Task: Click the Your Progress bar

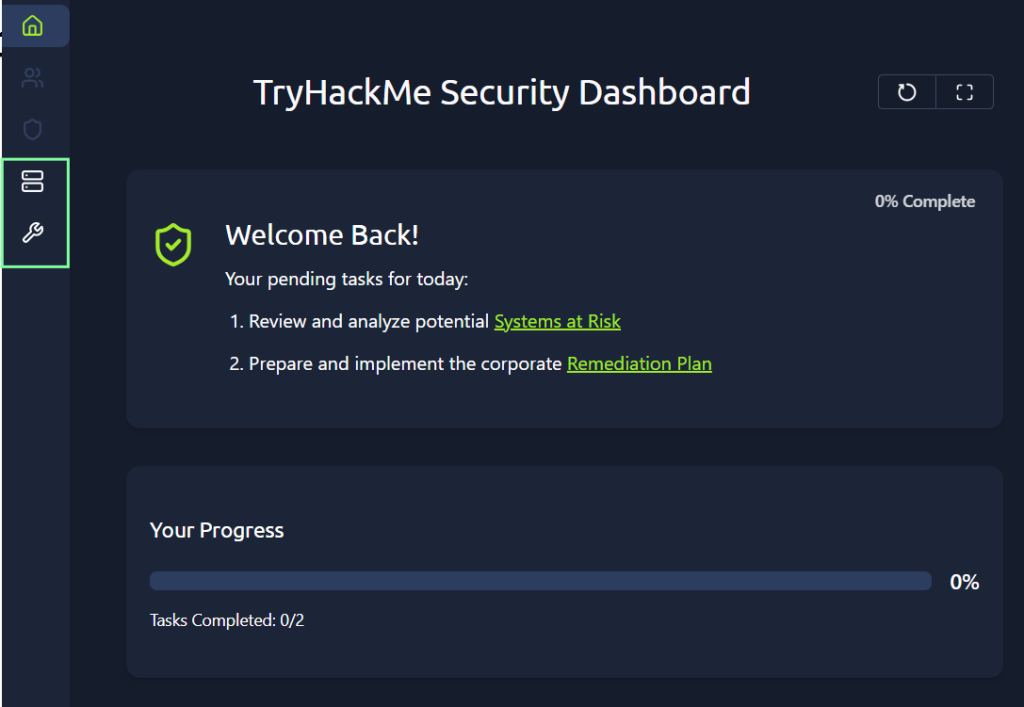Action: click(540, 581)
